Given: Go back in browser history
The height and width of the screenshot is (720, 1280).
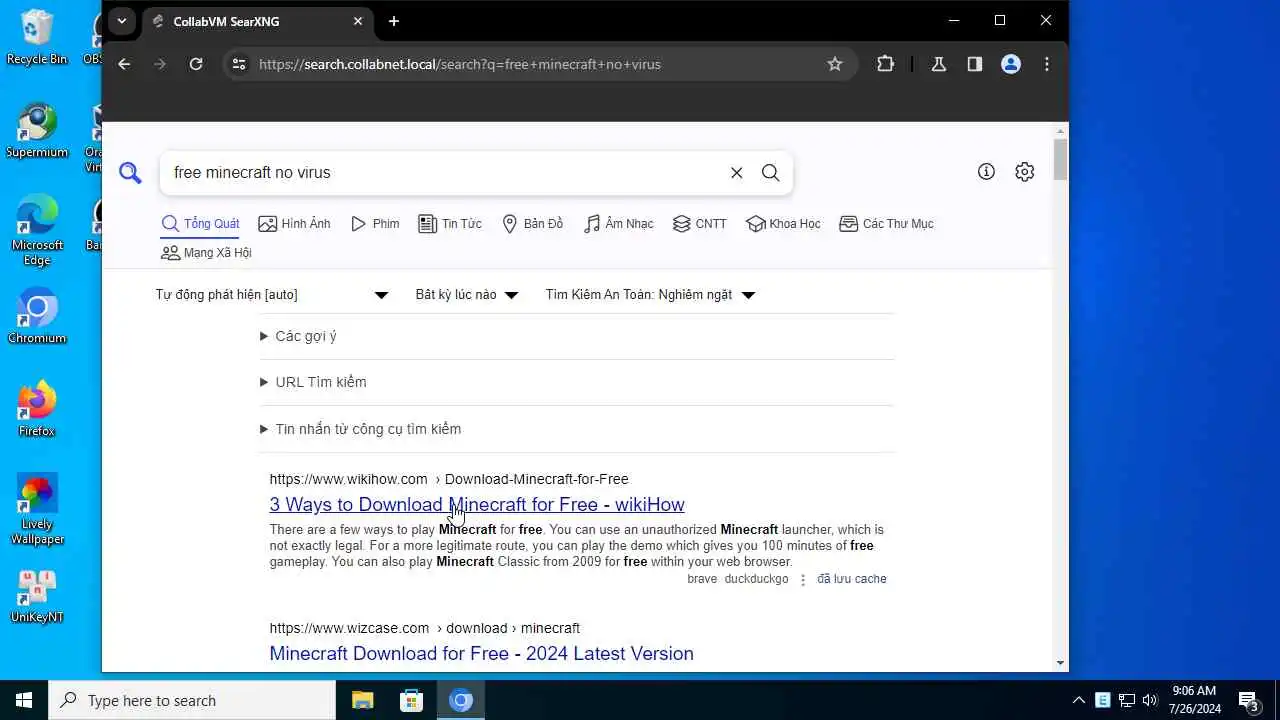Looking at the screenshot, I should 124,64.
